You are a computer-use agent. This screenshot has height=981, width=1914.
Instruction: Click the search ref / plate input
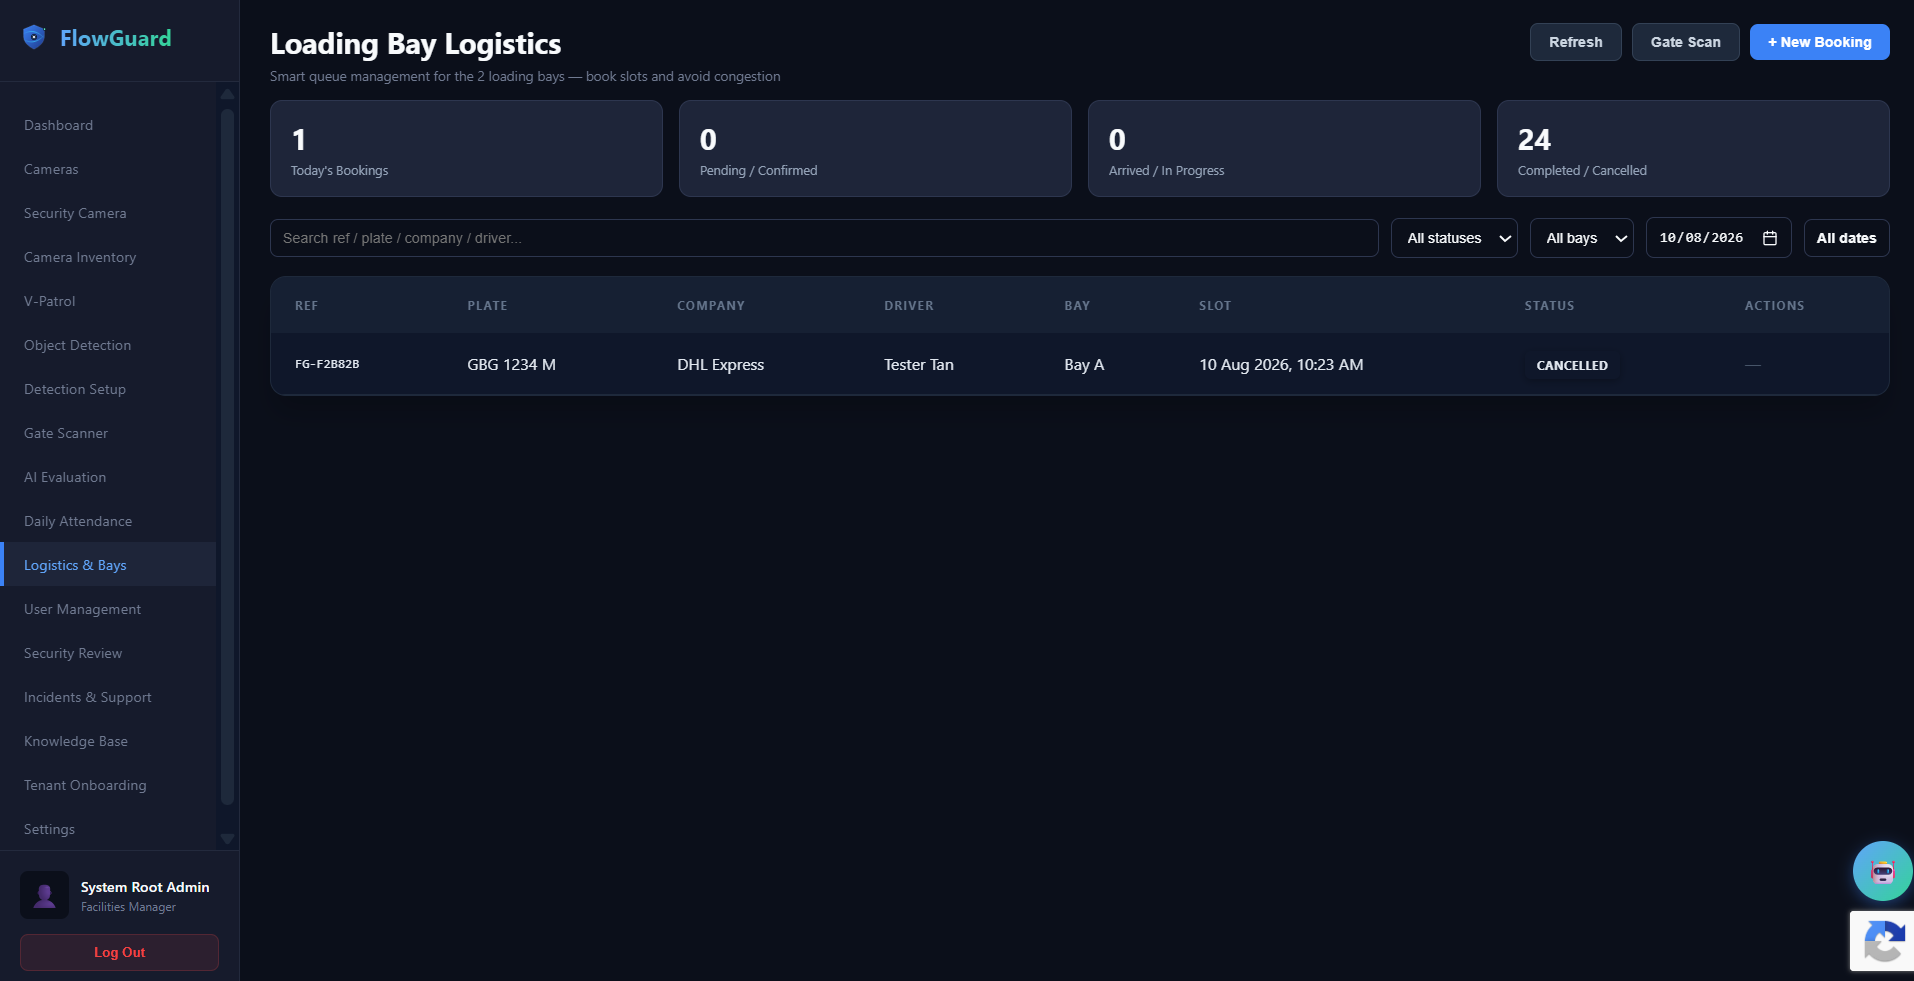tap(824, 238)
